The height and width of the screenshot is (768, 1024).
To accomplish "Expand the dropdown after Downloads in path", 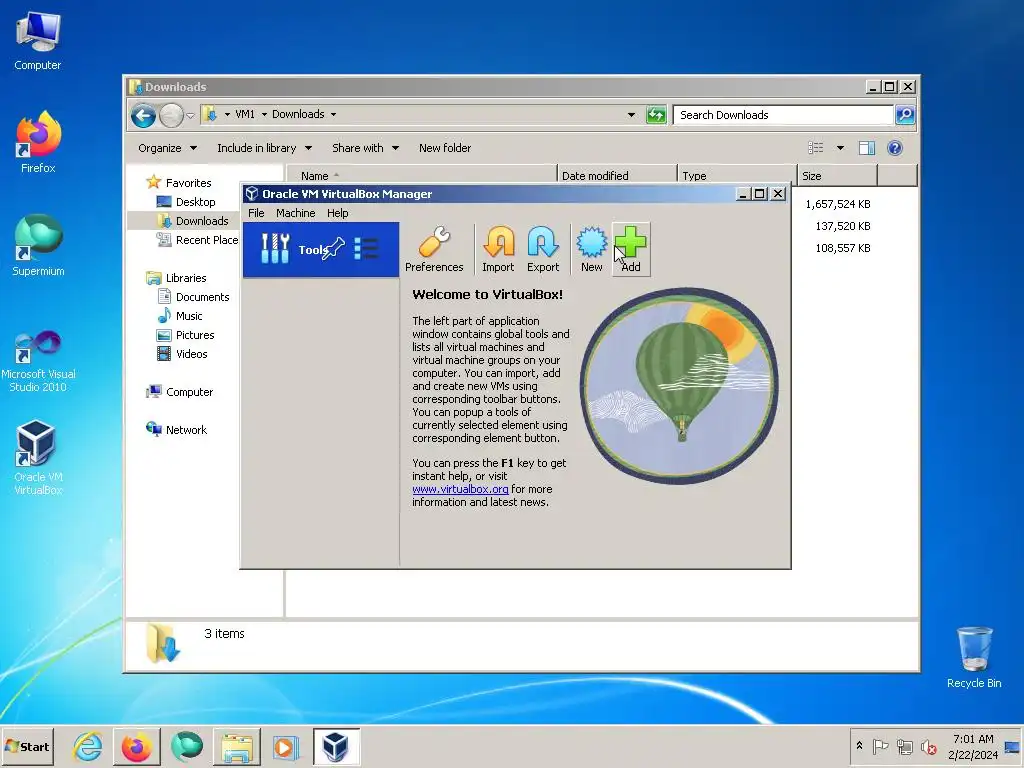I will (333, 114).
